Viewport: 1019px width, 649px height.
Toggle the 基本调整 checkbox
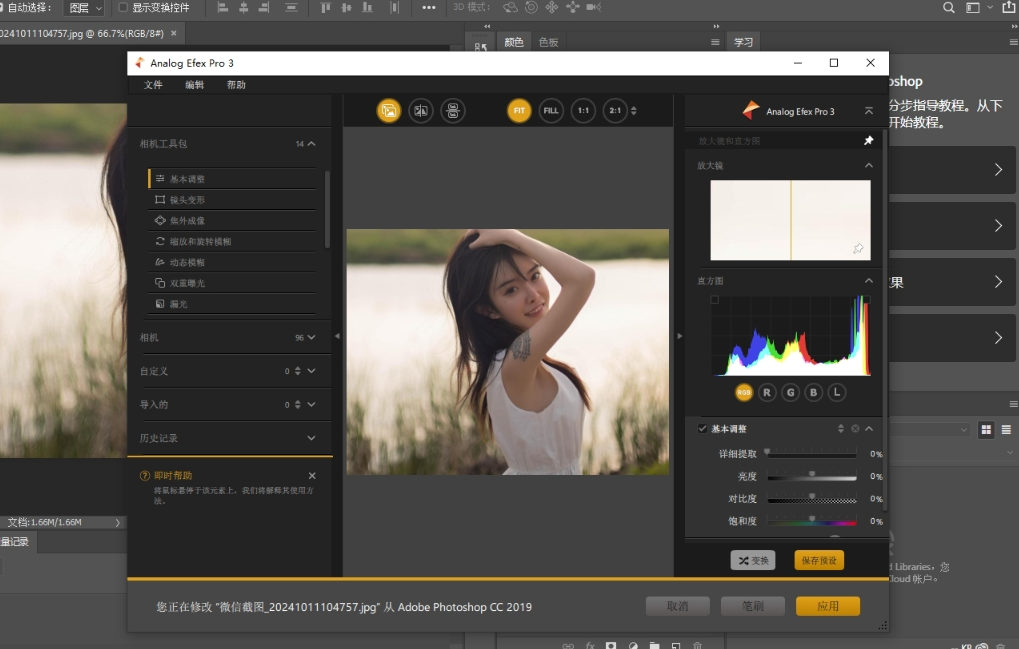point(703,429)
